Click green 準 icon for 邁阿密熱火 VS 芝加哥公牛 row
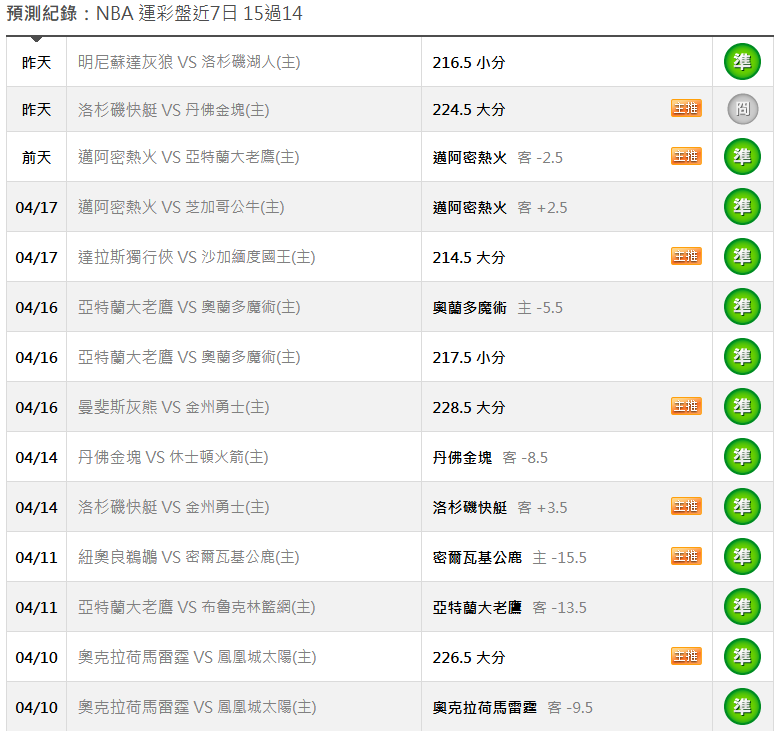Viewport: 774px width, 731px height. coord(742,207)
